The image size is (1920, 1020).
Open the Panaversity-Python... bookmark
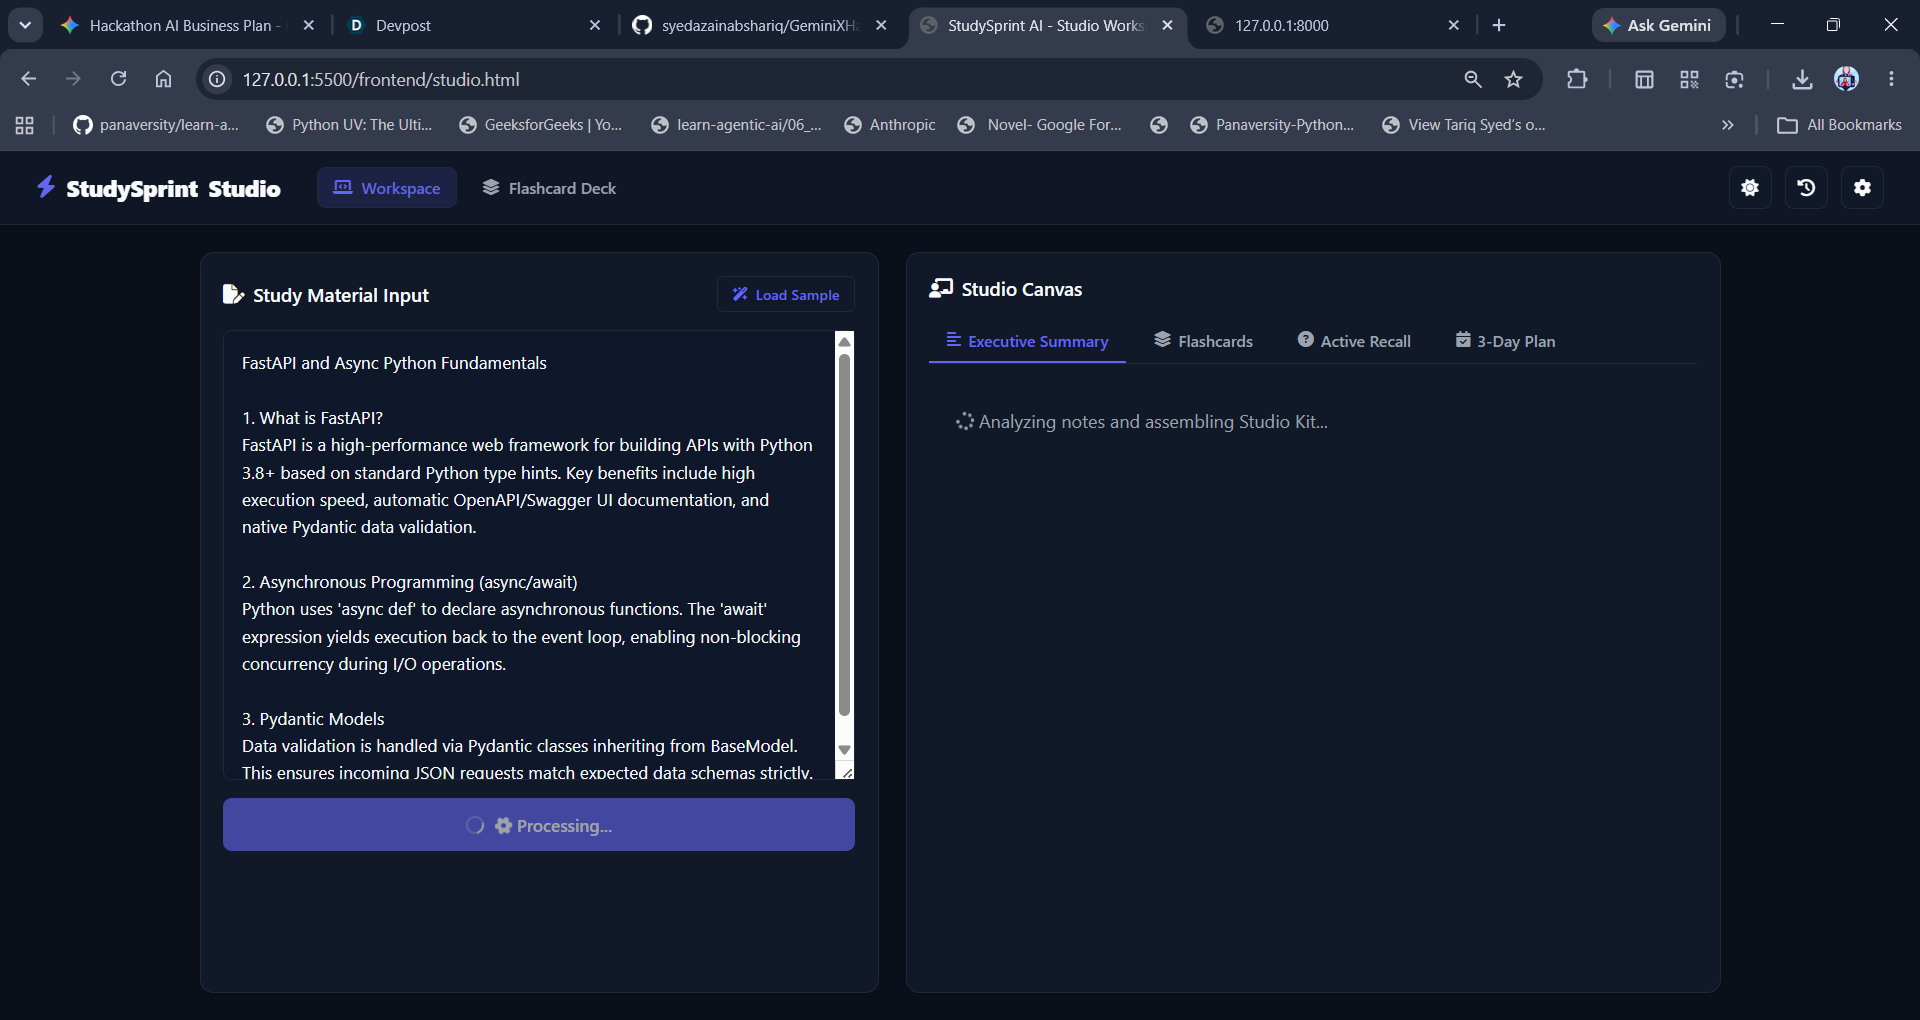(x=1272, y=125)
